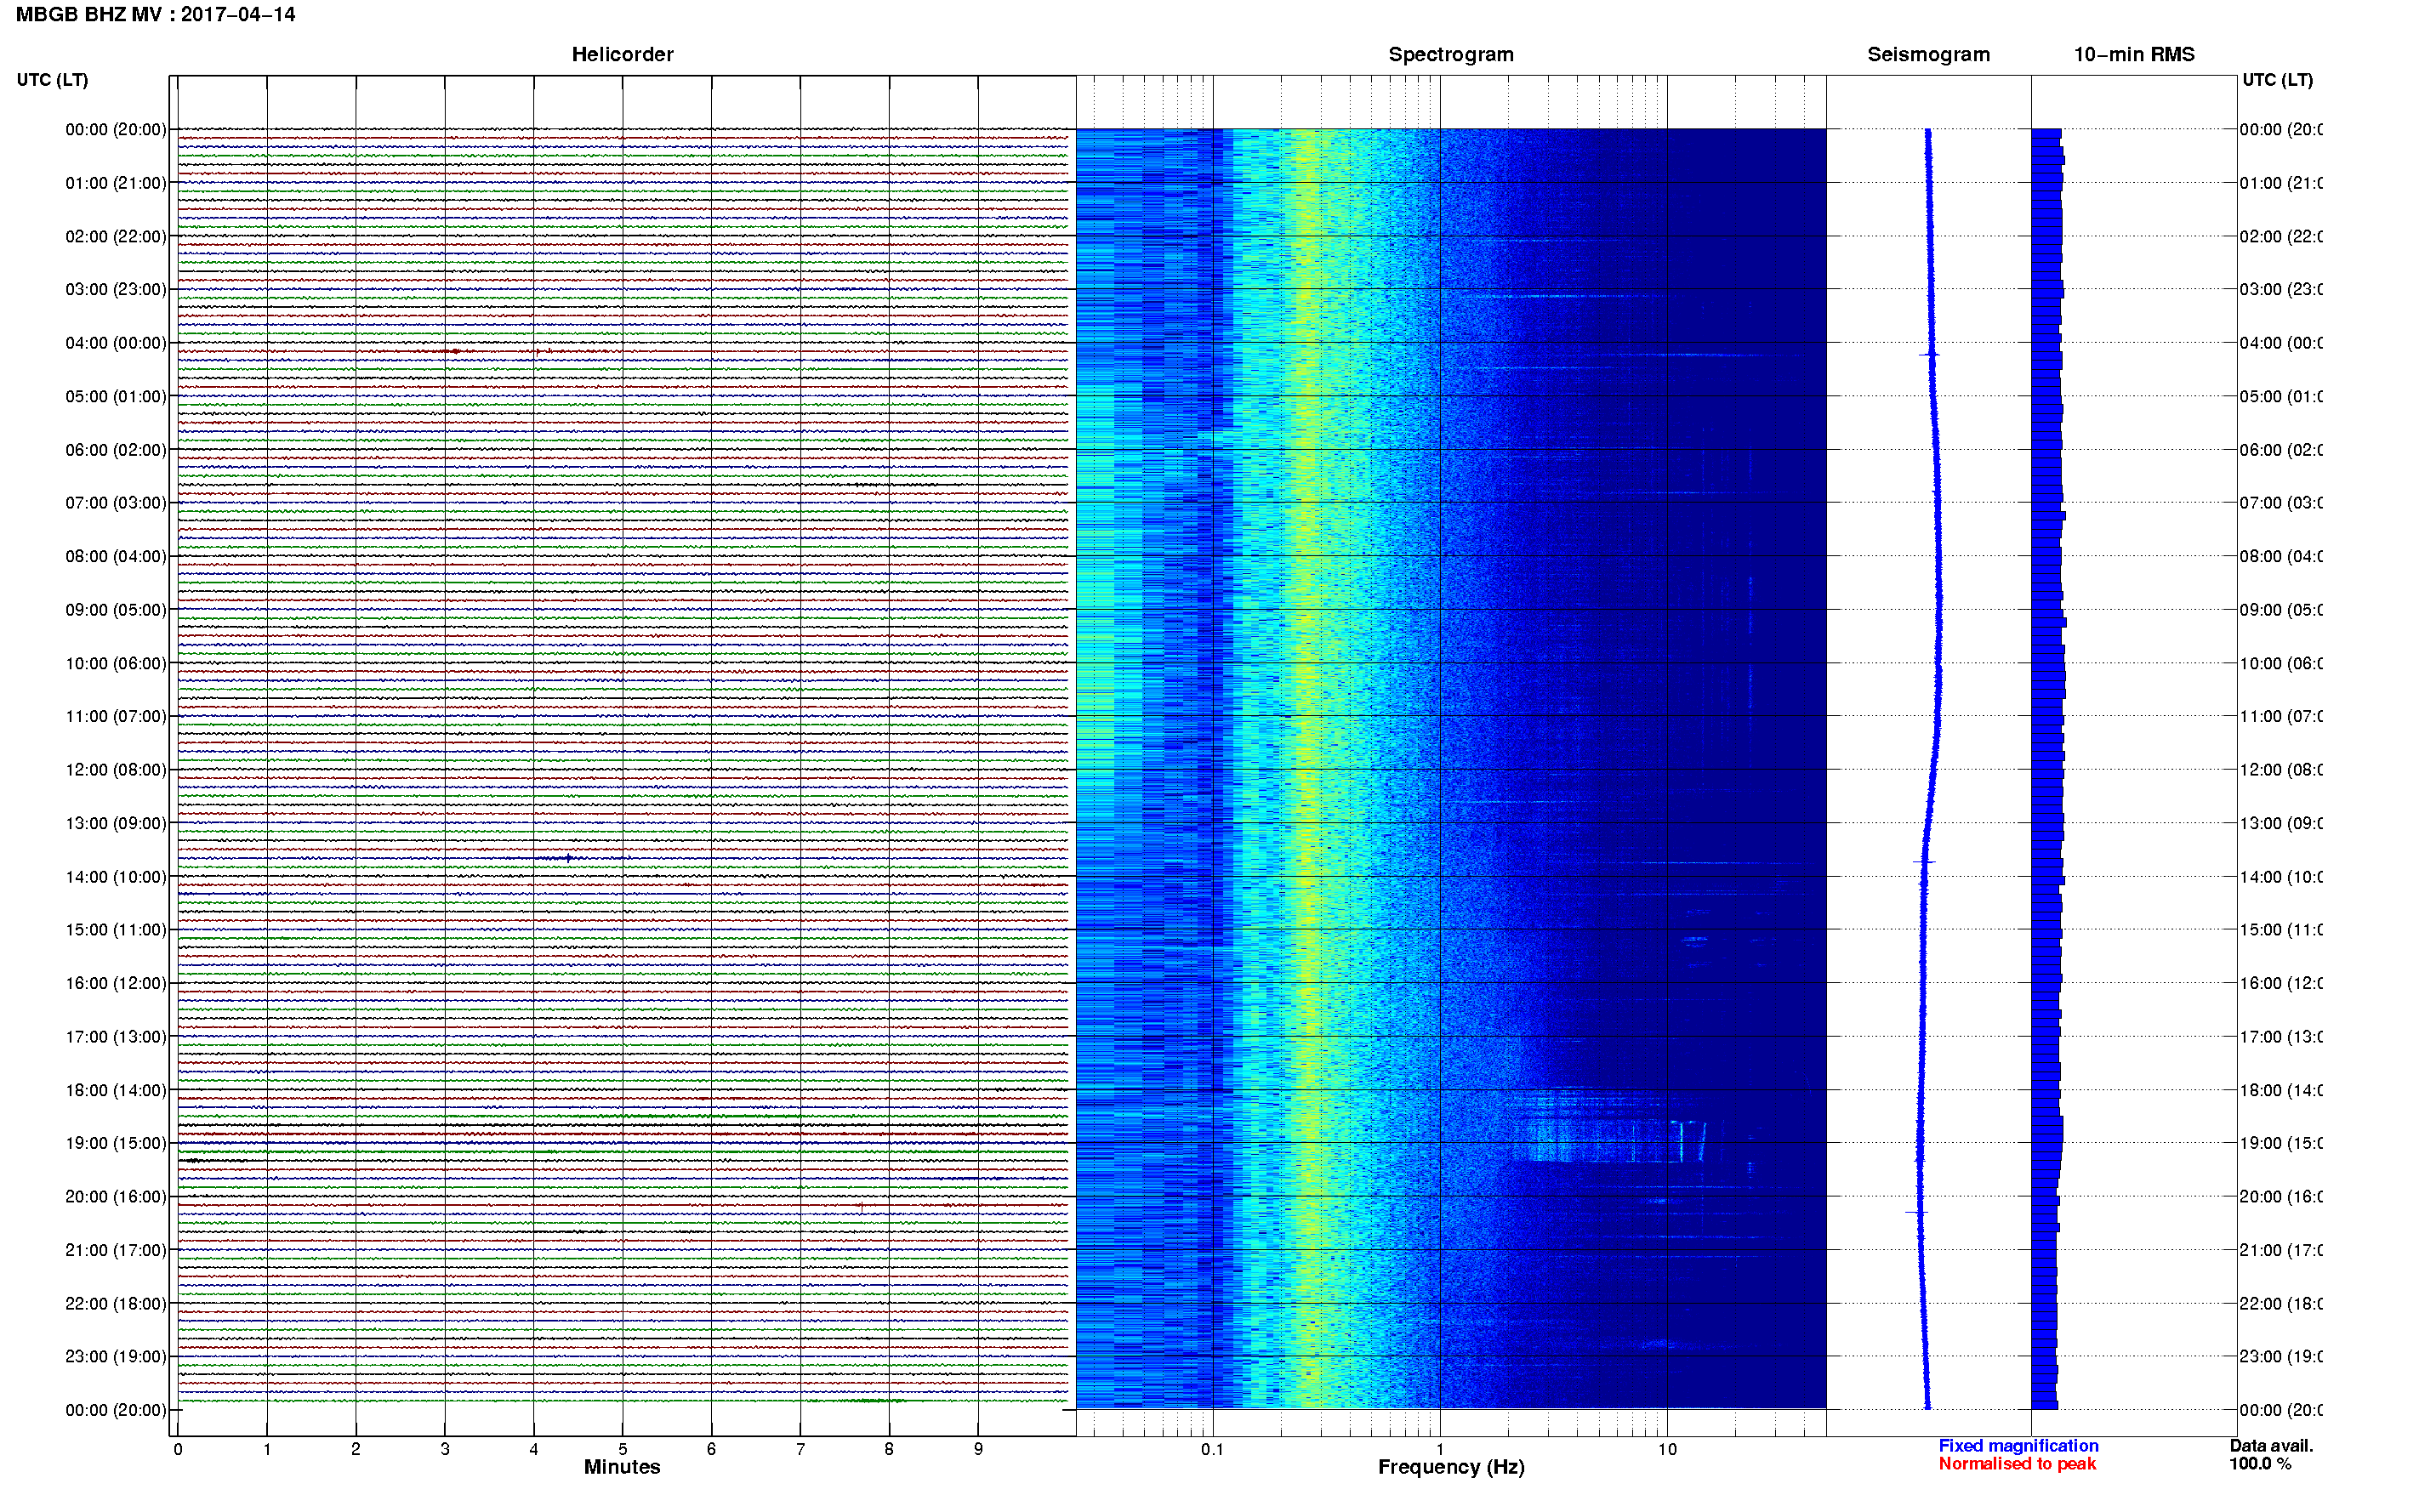The width and height of the screenshot is (2419, 1512).
Task: Click right time label '12:00 (08:' on RMS axis
Action: (2281, 770)
